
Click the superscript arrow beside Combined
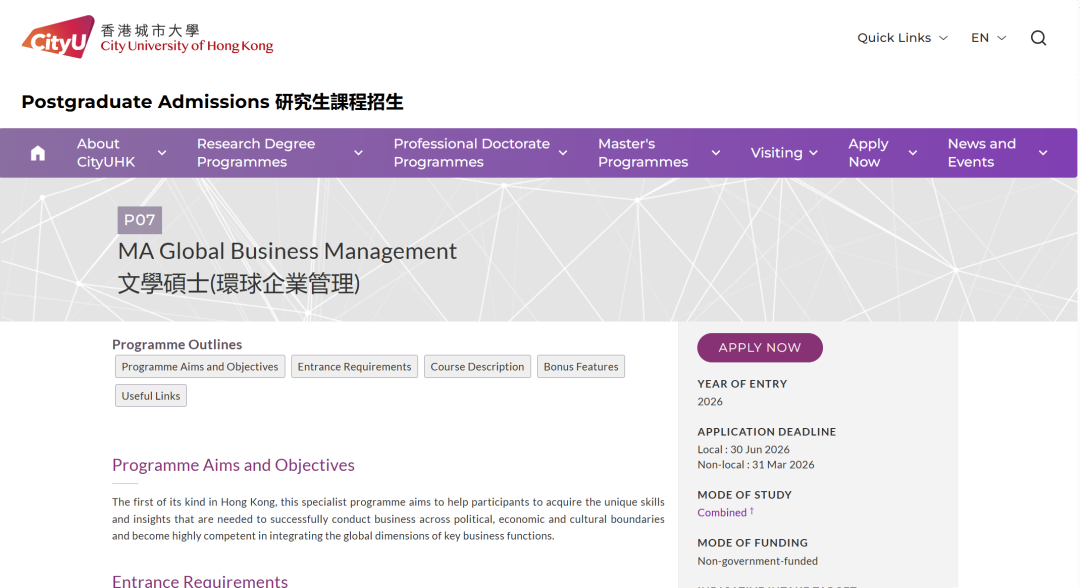749,508
